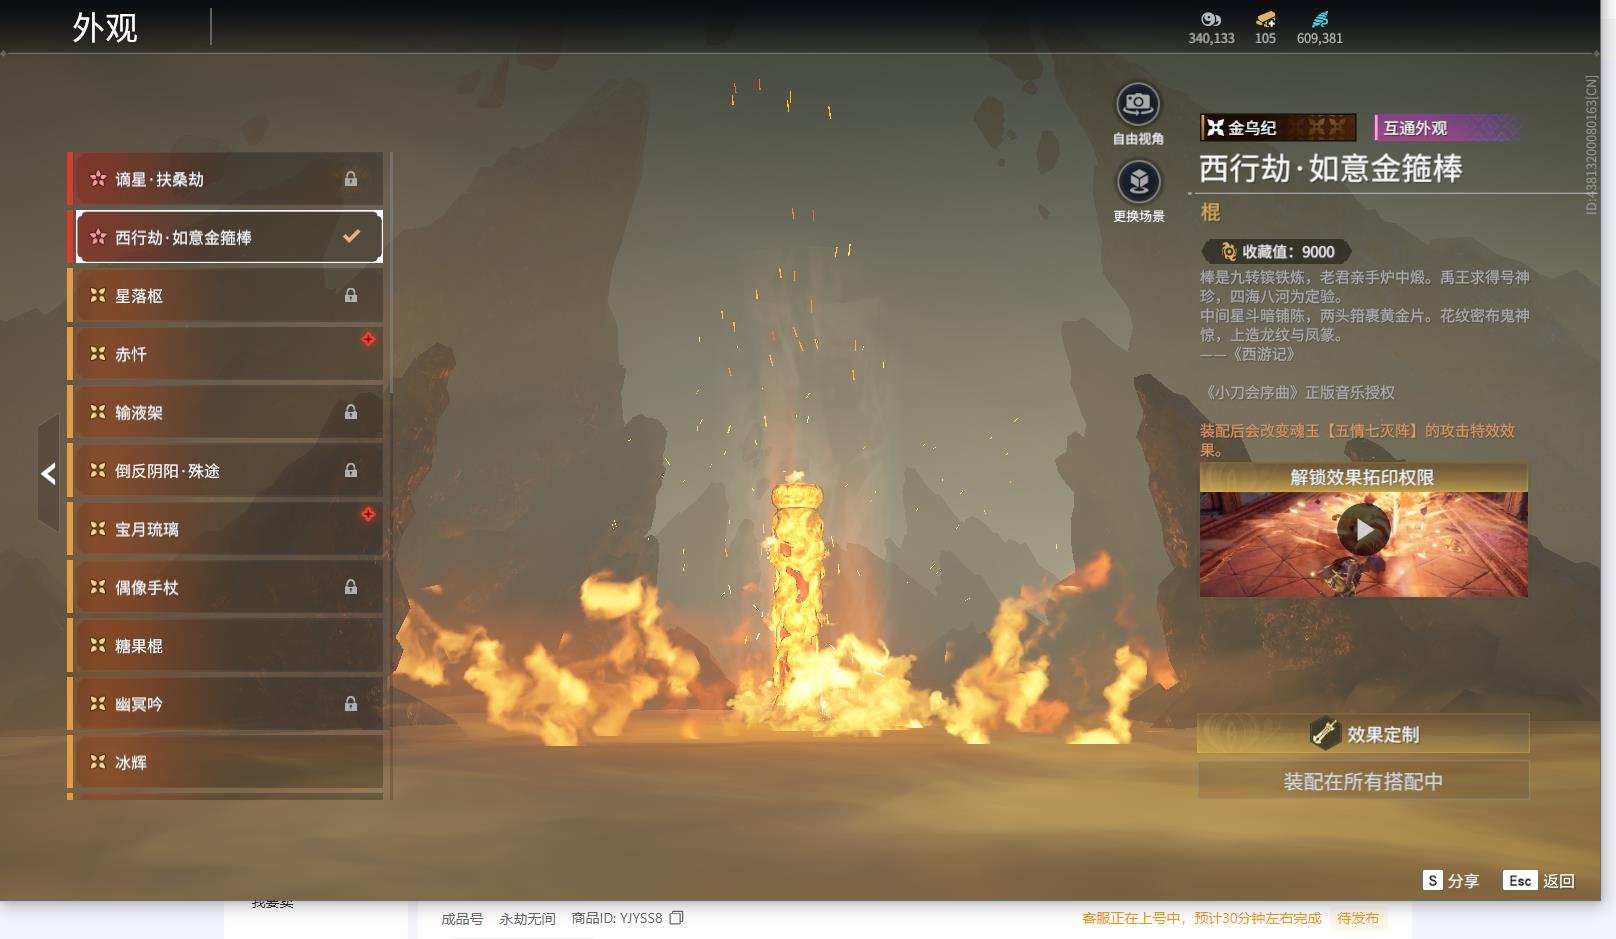1616x939 pixels.
Task: Click the 金乌纪 series tag
Action: click(1278, 127)
